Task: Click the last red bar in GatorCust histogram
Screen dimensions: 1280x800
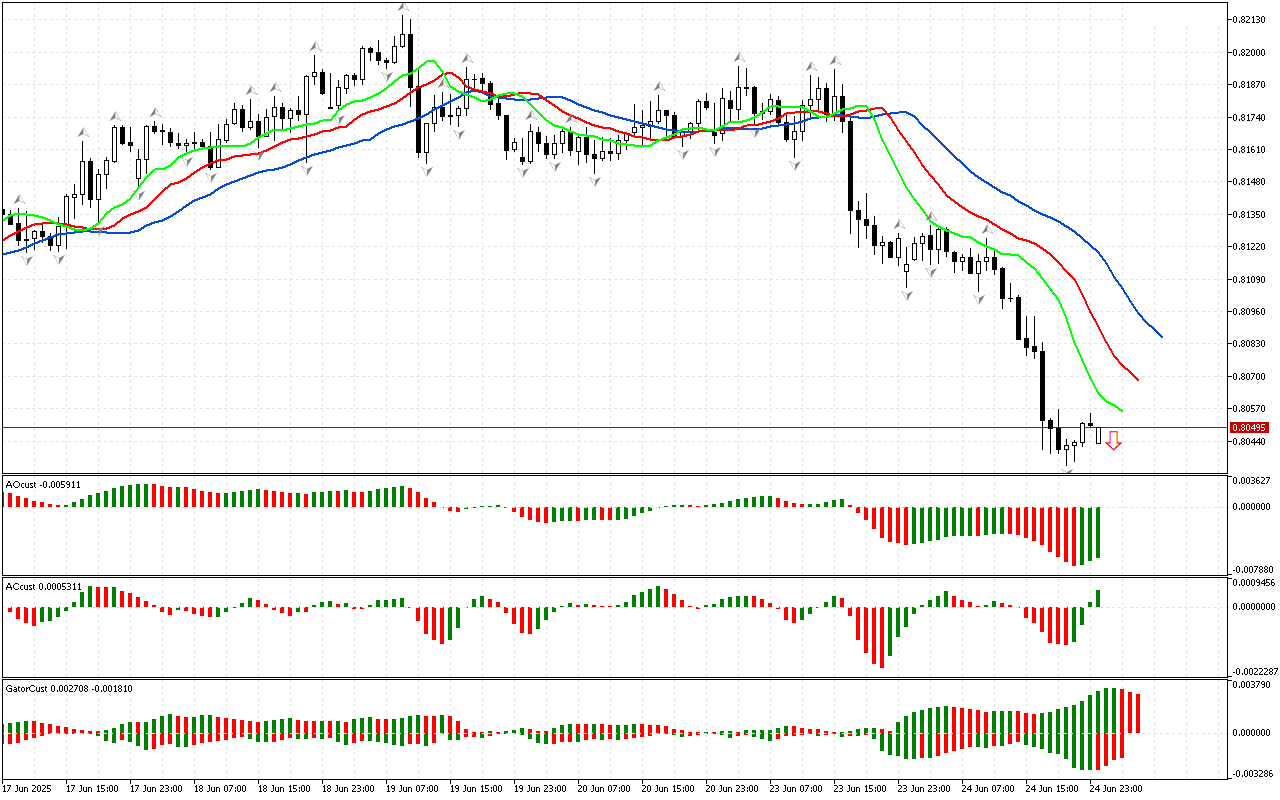Action: coord(1137,712)
